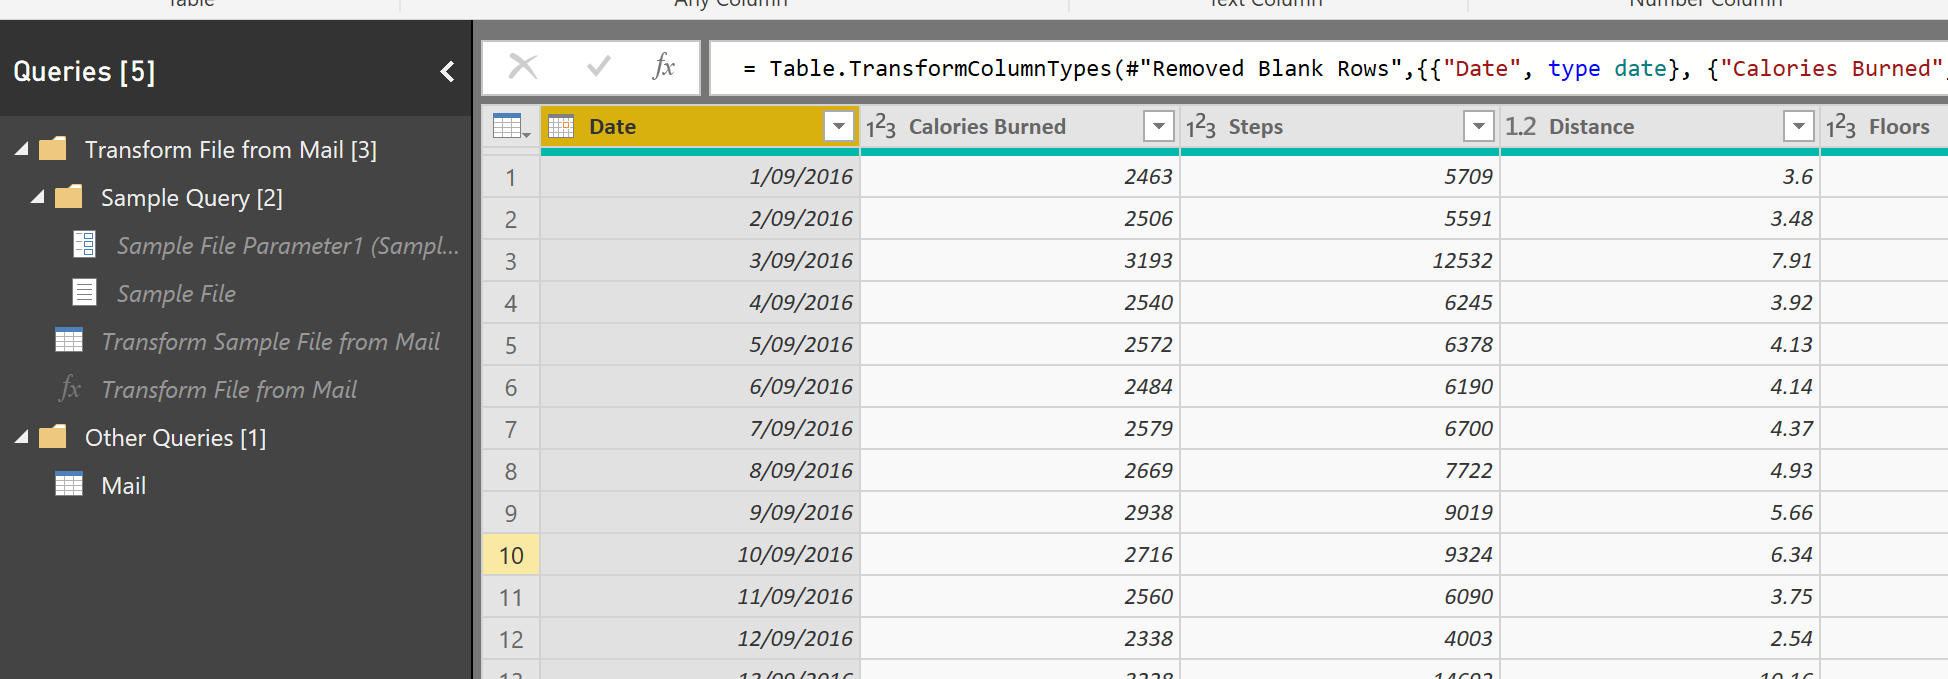Select the Sample File Parameter1 query

coord(288,246)
